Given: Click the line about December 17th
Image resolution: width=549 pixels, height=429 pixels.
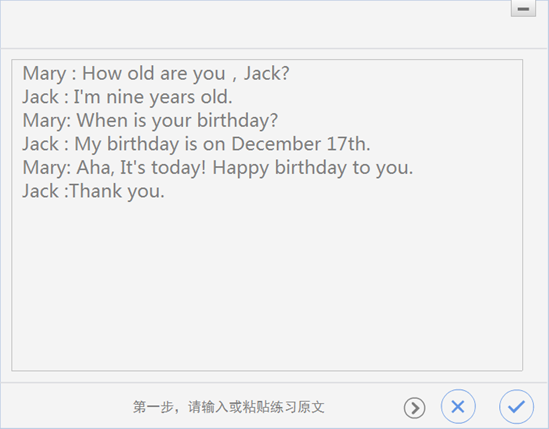Looking at the screenshot, I should (x=196, y=144).
